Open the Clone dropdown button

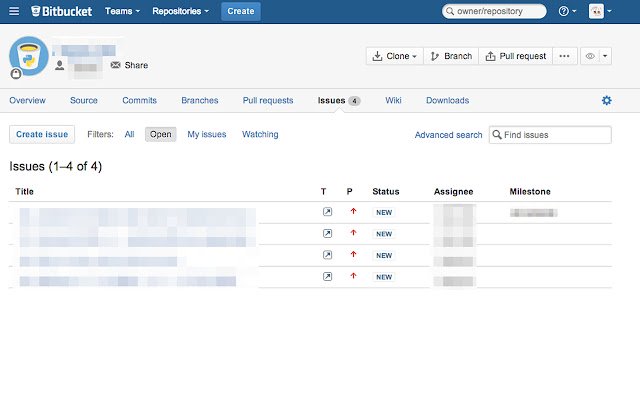pyautogui.click(x=395, y=56)
